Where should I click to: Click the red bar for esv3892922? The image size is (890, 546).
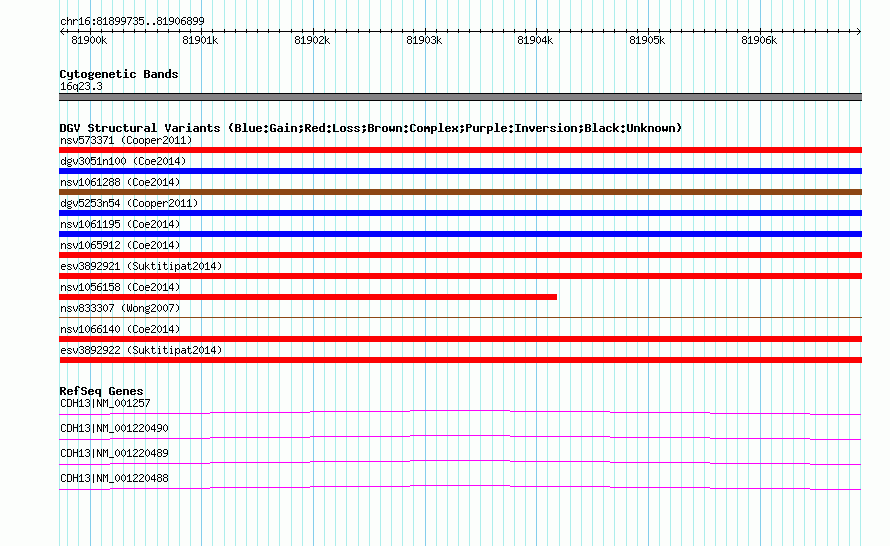pyautogui.click(x=460, y=360)
